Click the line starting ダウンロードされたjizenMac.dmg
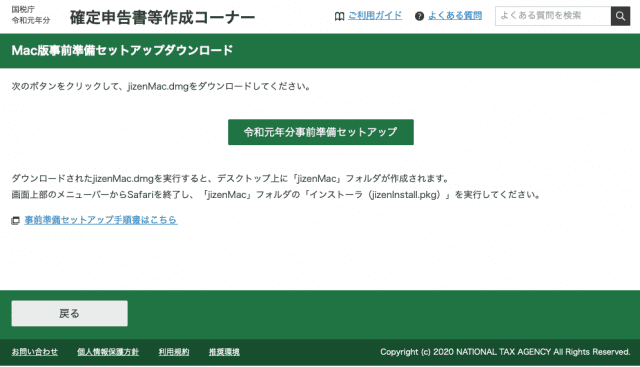640x367 pixels. tap(231, 178)
